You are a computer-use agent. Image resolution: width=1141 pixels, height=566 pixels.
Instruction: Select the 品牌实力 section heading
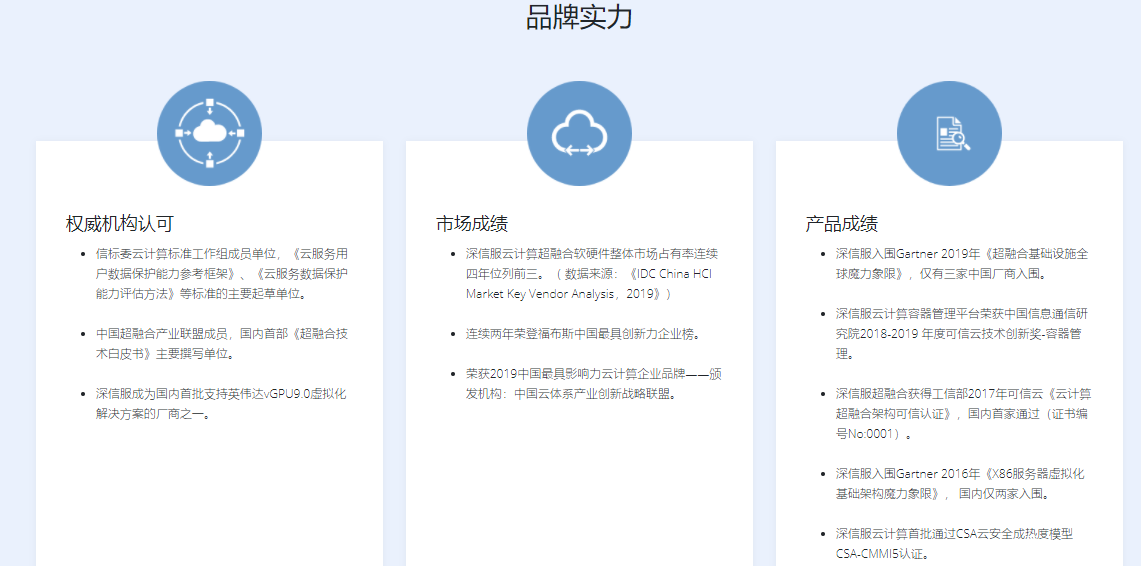pos(579,17)
